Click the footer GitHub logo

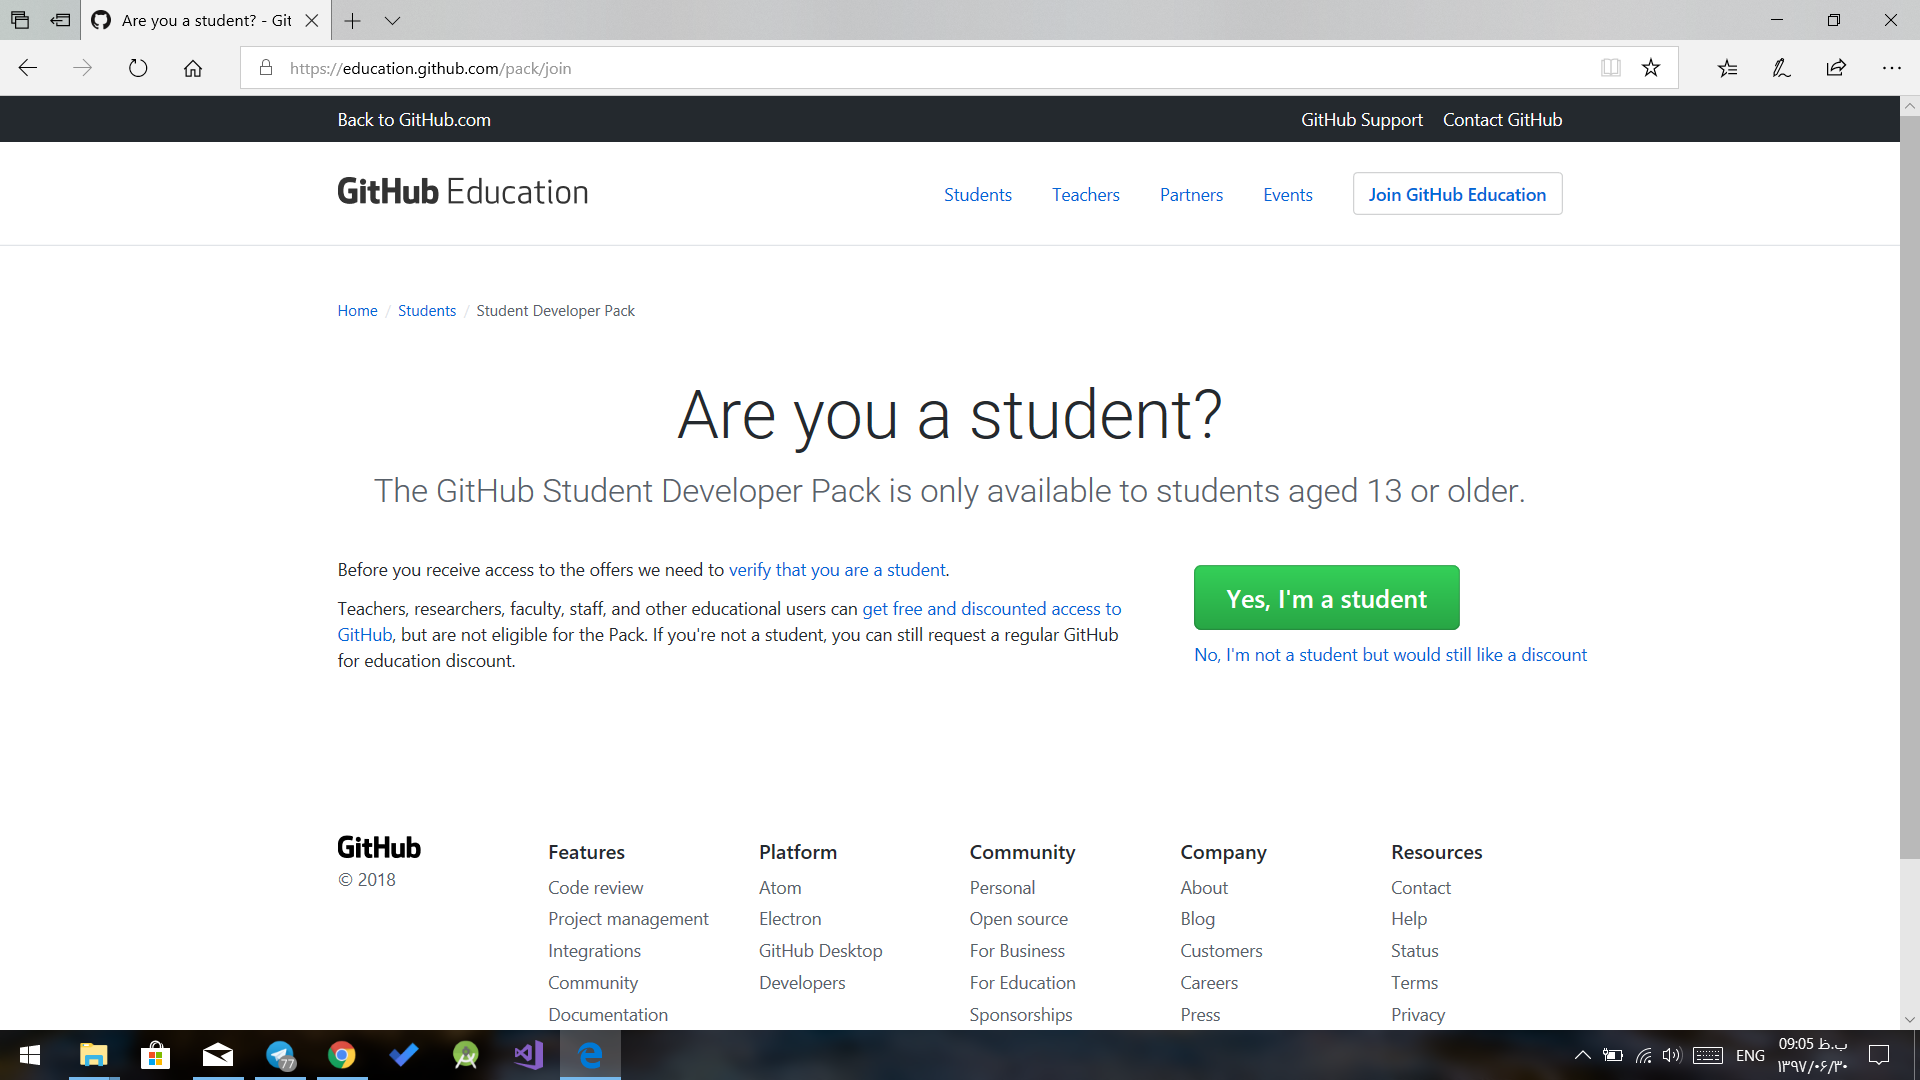[379, 848]
